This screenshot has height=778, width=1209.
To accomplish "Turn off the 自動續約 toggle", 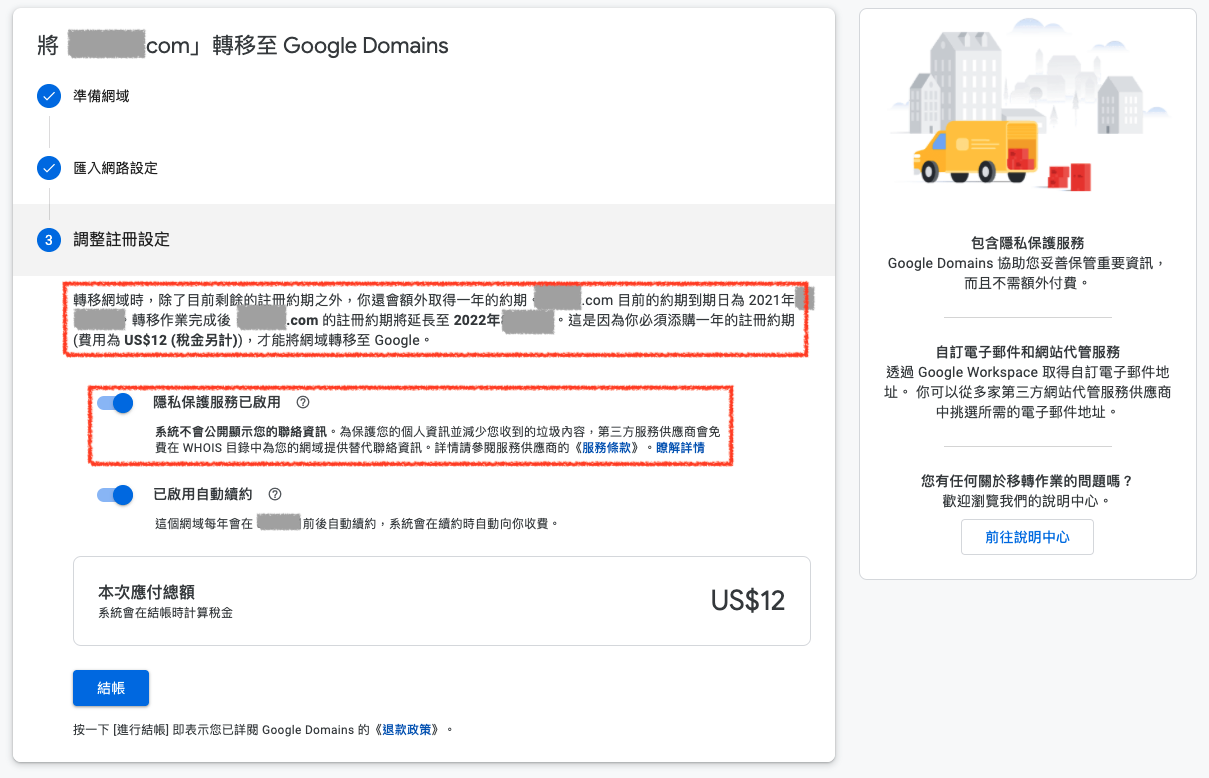I will pyautogui.click(x=113, y=493).
